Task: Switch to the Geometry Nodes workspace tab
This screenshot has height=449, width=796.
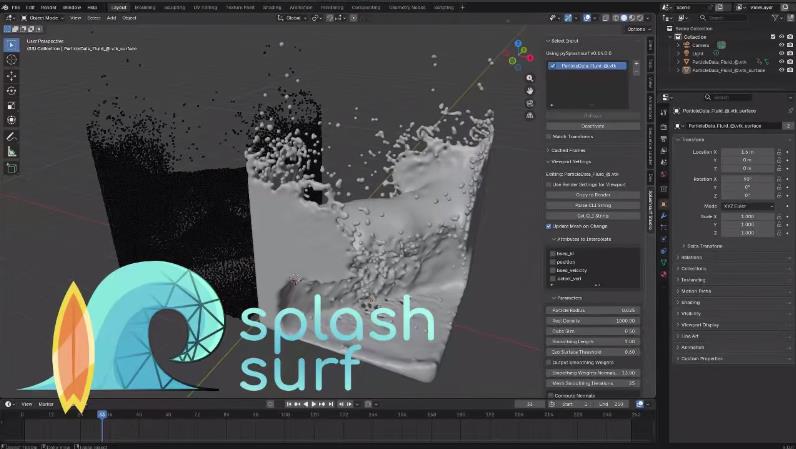Action: 407,8
